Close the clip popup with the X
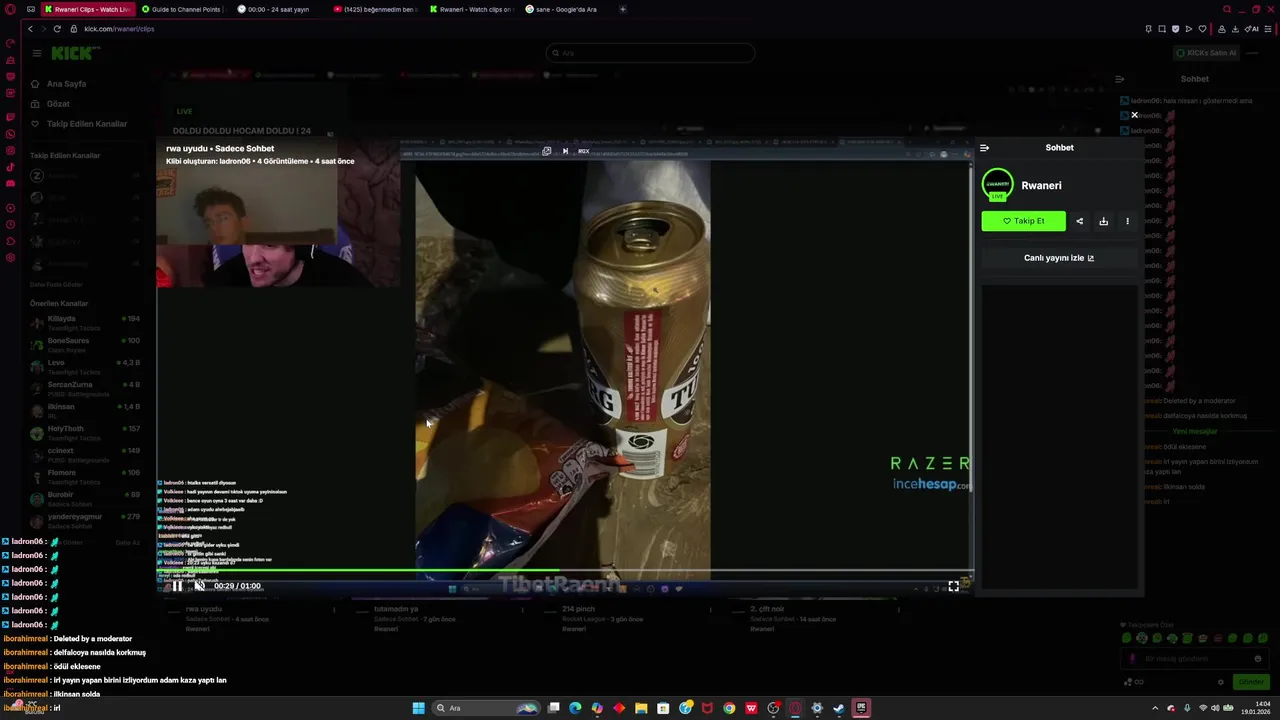Screen dimensions: 1280x720 [x=1134, y=115]
